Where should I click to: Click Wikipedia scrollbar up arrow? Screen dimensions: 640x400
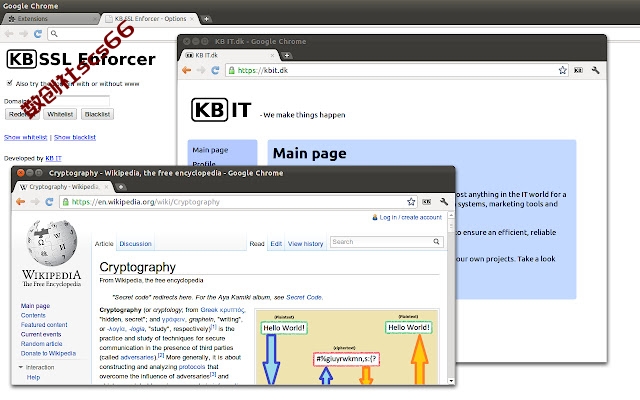click(451, 215)
